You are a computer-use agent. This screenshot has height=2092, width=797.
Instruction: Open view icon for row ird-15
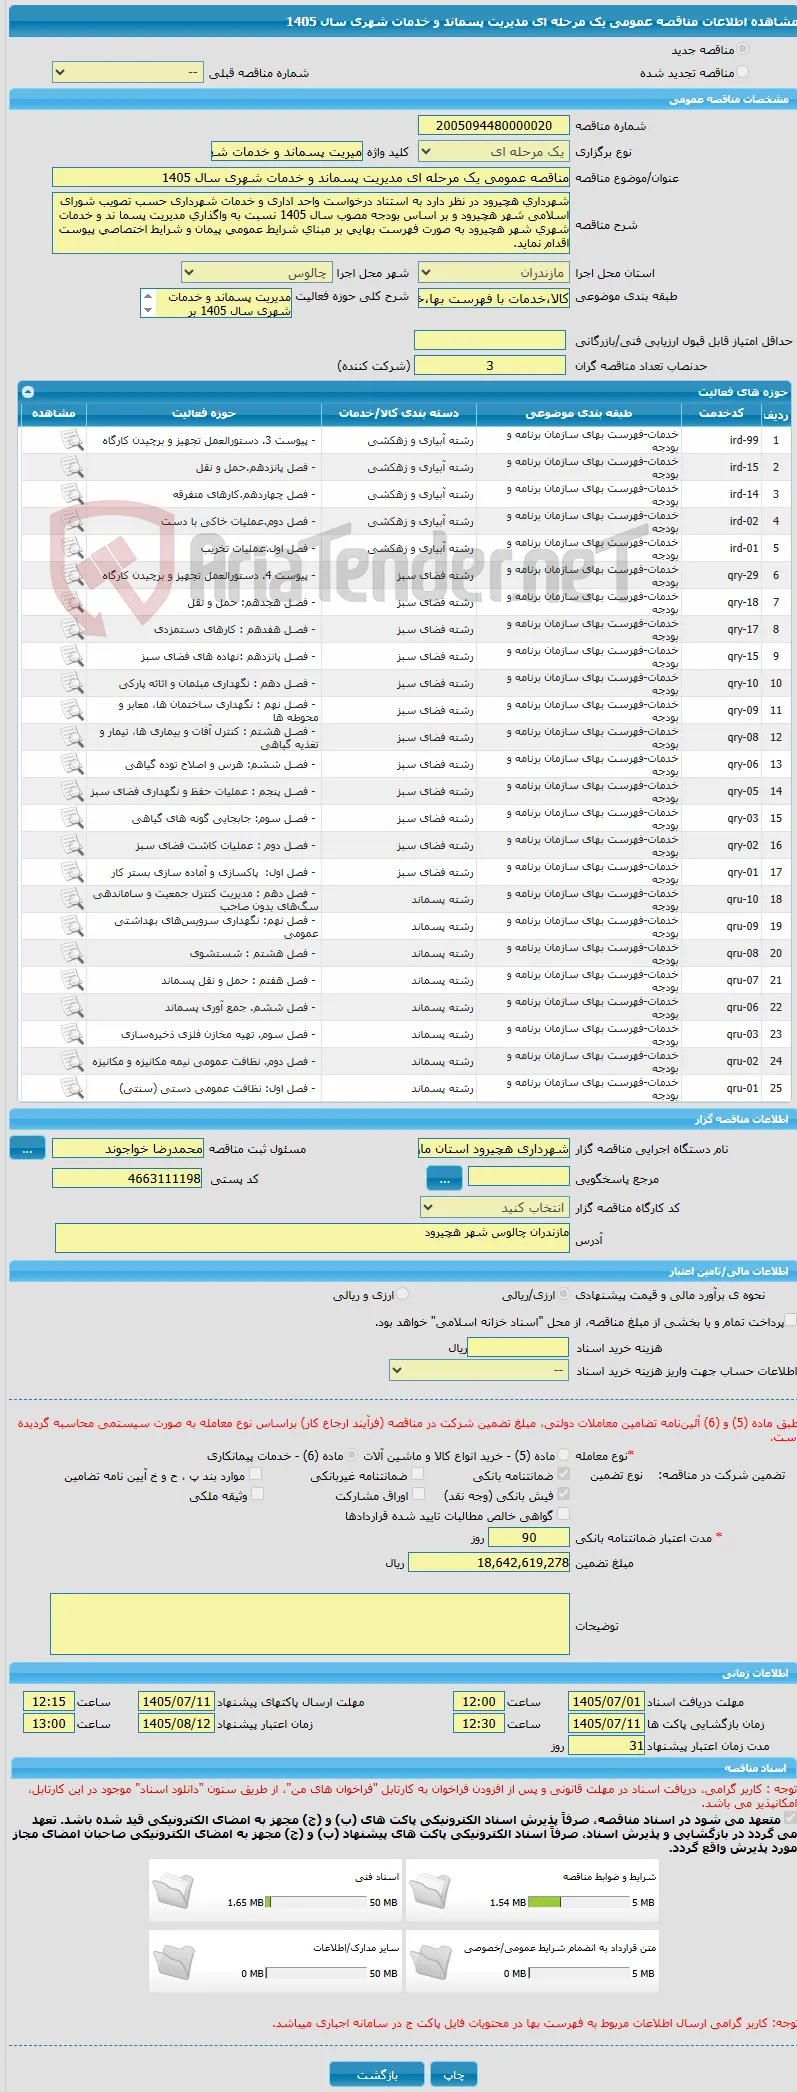pyautogui.click(x=72, y=467)
